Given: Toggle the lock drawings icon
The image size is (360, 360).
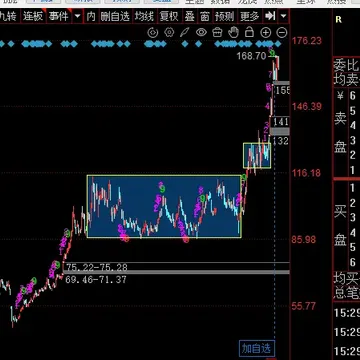Looking at the screenshot, I should click(249, 32).
